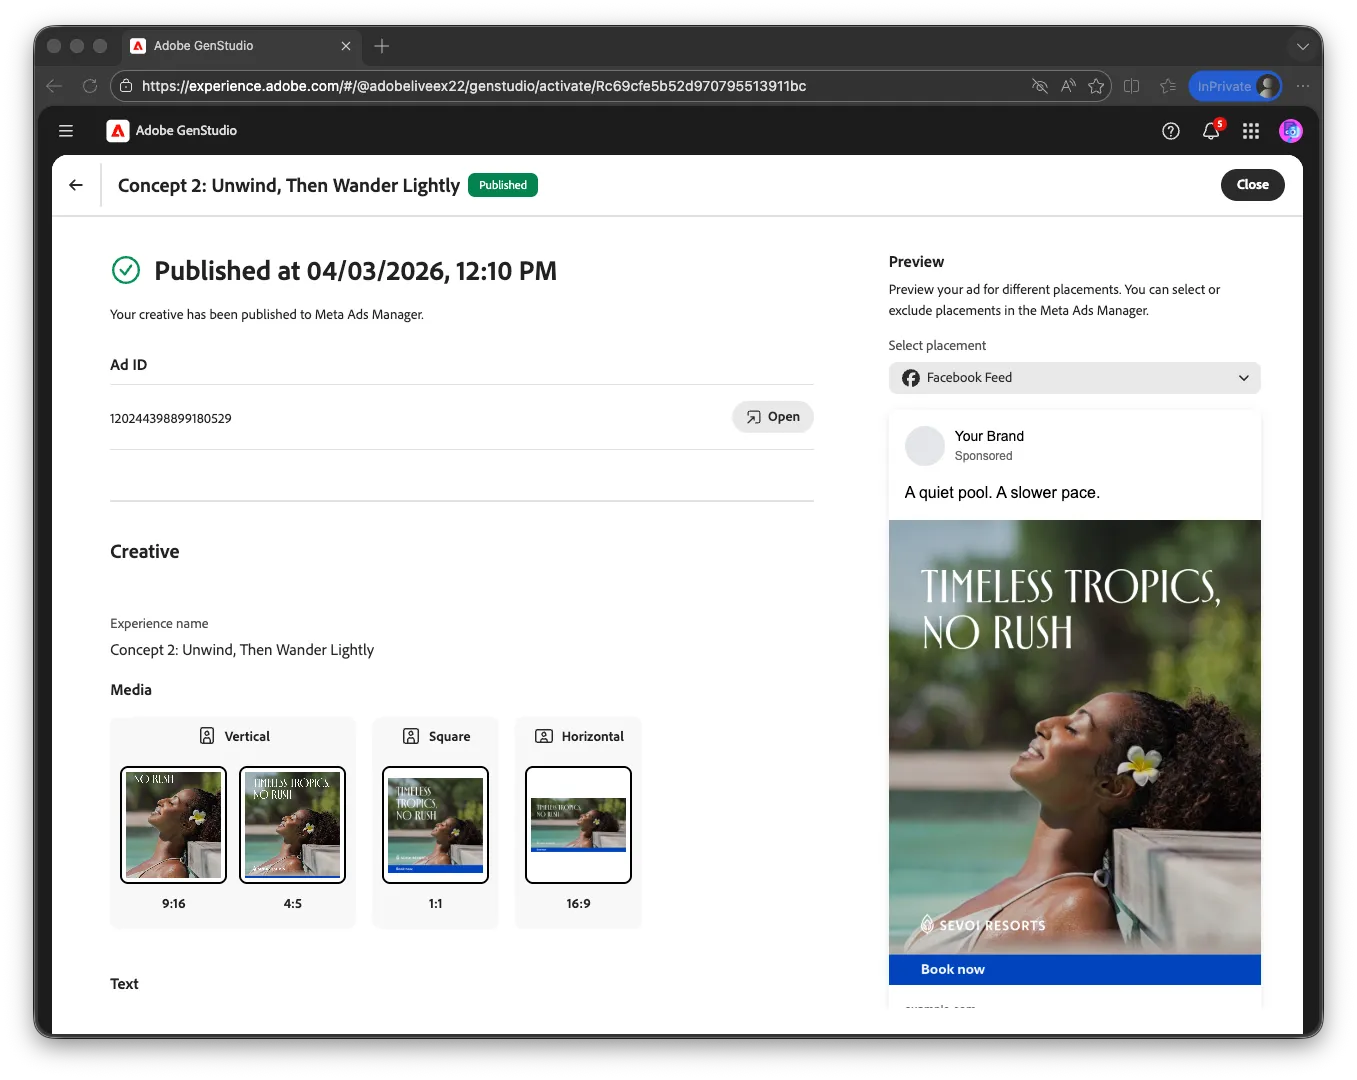Click the browser back arrow
Screen dimensions: 1357x1080
[x=55, y=86]
